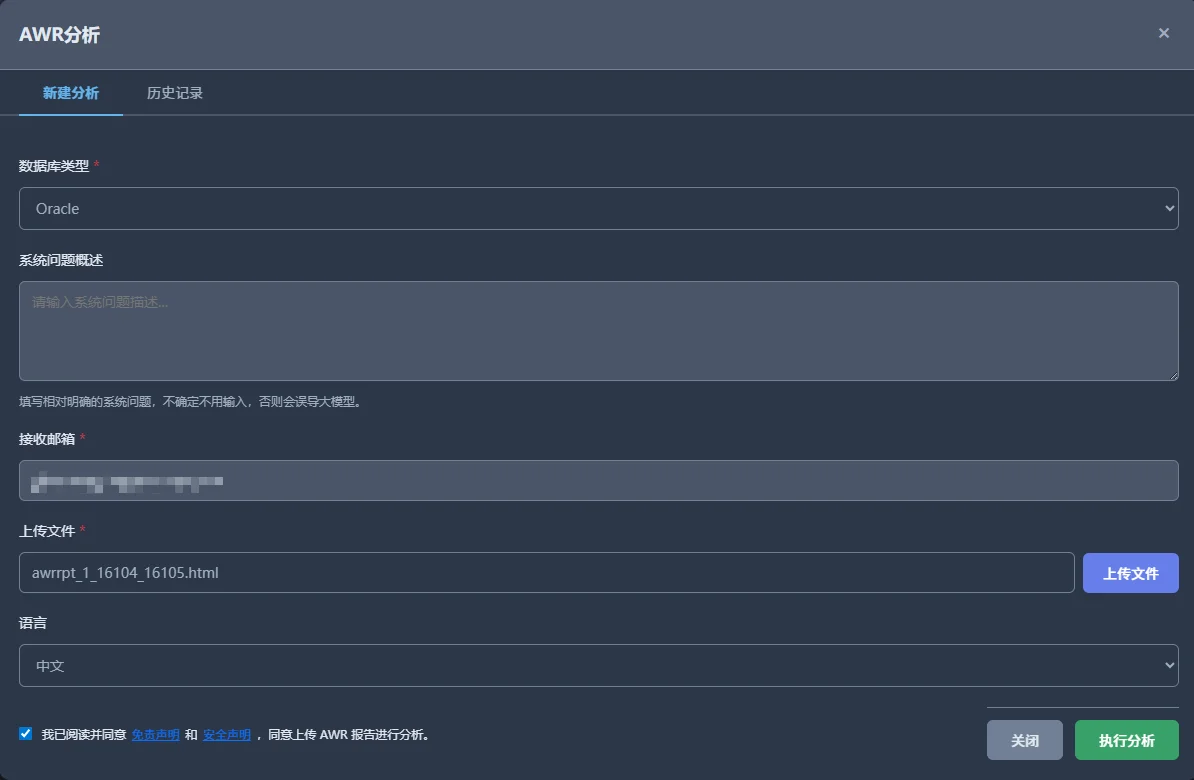Click the gray 关闭 button
Image resolution: width=1194 pixels, height=780 pixels.
tap(1025, 740)
